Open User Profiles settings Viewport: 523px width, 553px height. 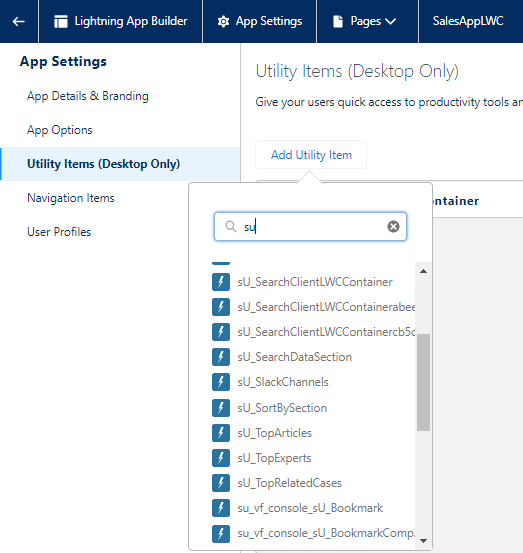click(x=59, y=232)
